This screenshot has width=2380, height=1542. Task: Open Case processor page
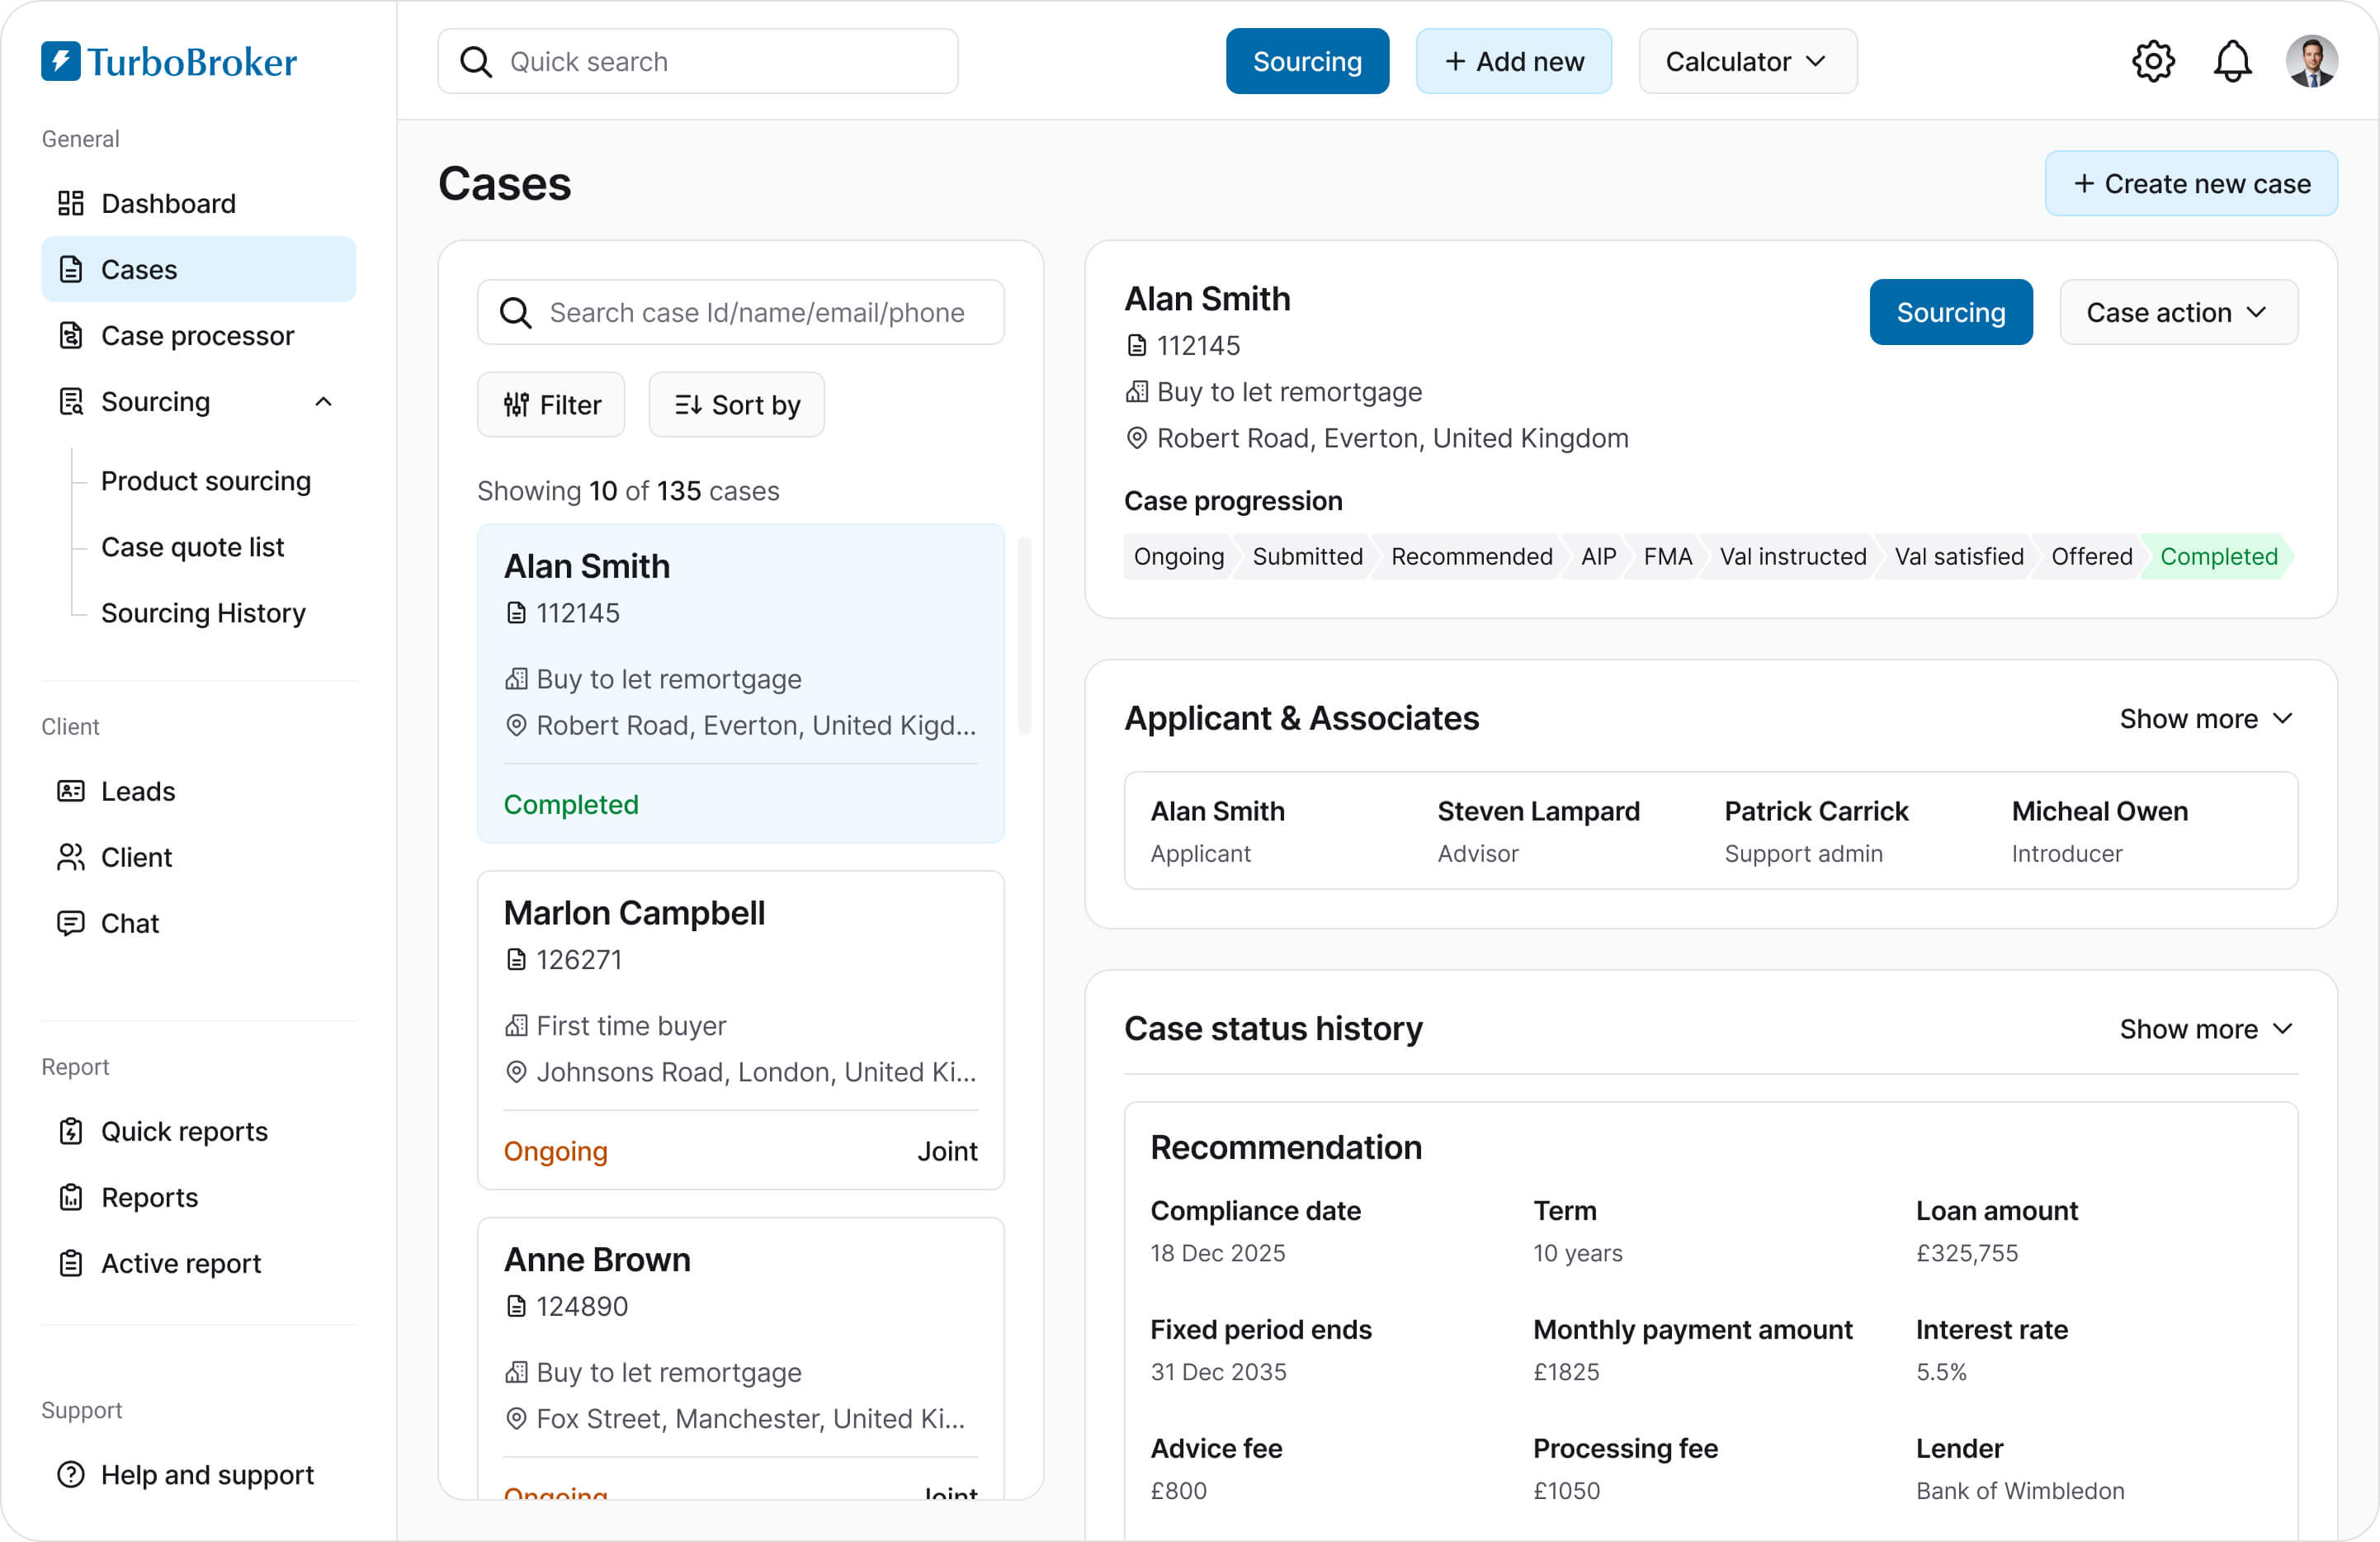pos(198,336)
